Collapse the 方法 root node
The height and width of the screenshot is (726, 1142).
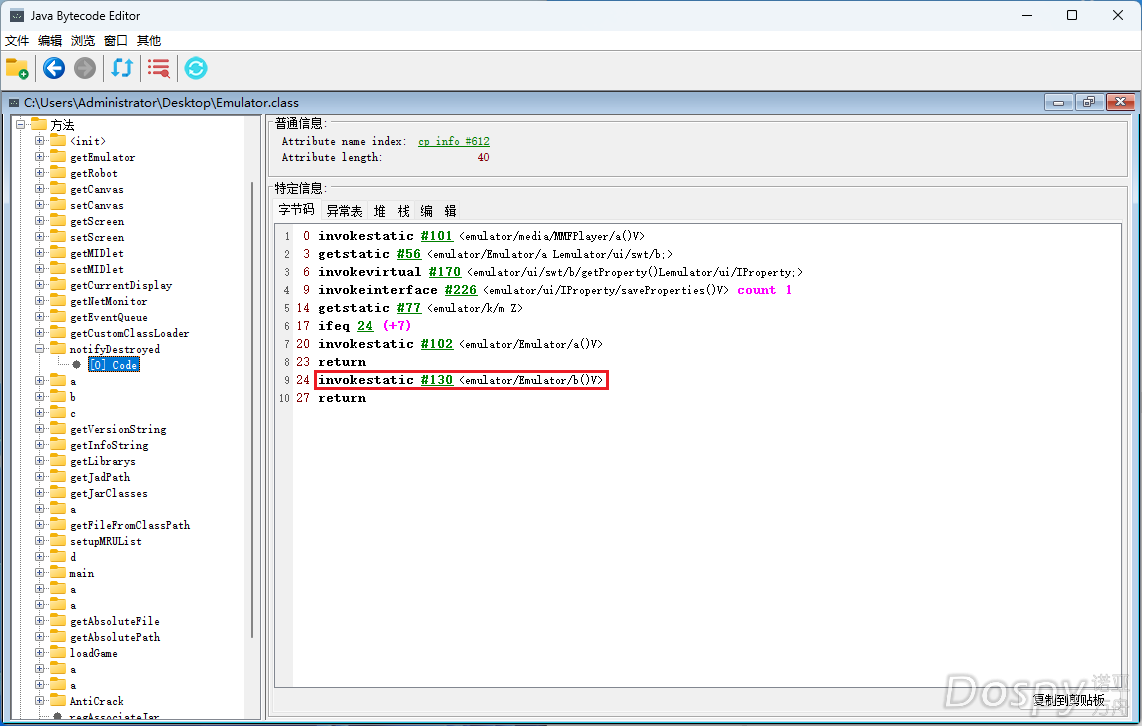point(21,125)
